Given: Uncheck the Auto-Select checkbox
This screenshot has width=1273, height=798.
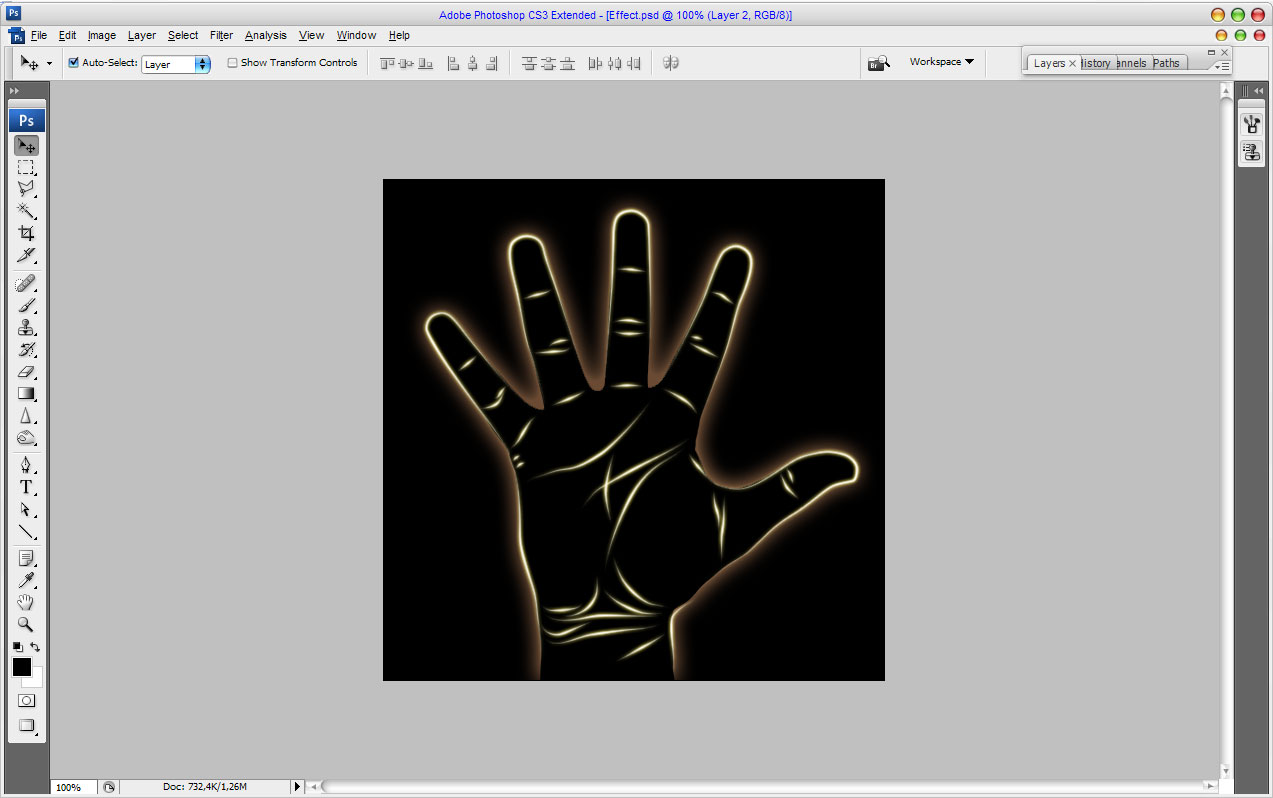Looking at the screenshot, I should point(73,63).
